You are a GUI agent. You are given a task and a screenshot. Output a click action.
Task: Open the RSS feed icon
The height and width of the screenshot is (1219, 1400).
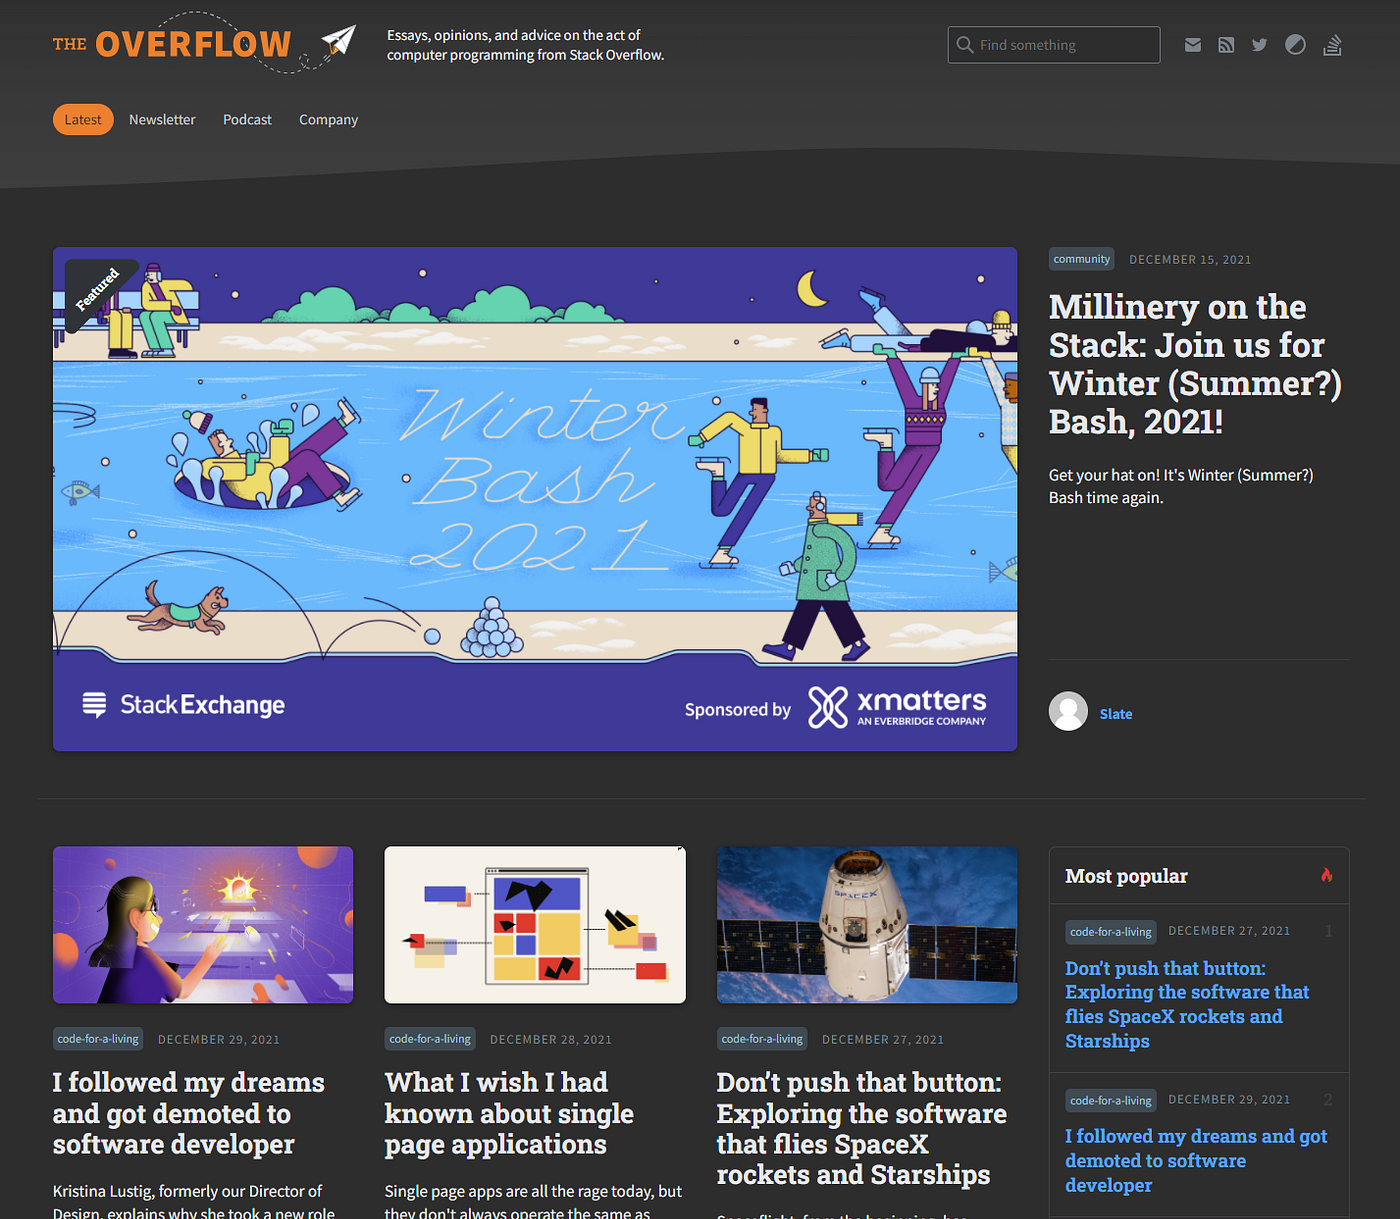[x=1226, y=45]
